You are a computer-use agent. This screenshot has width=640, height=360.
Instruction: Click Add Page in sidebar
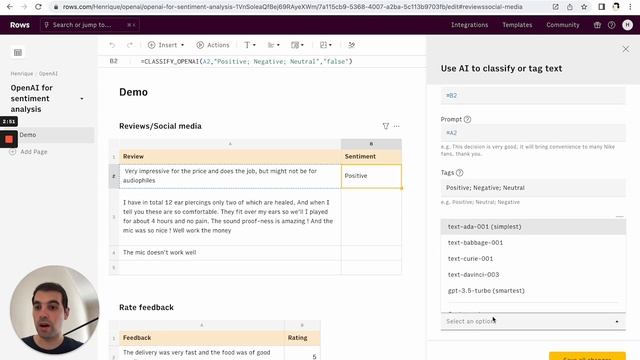(x=29, y=151)
